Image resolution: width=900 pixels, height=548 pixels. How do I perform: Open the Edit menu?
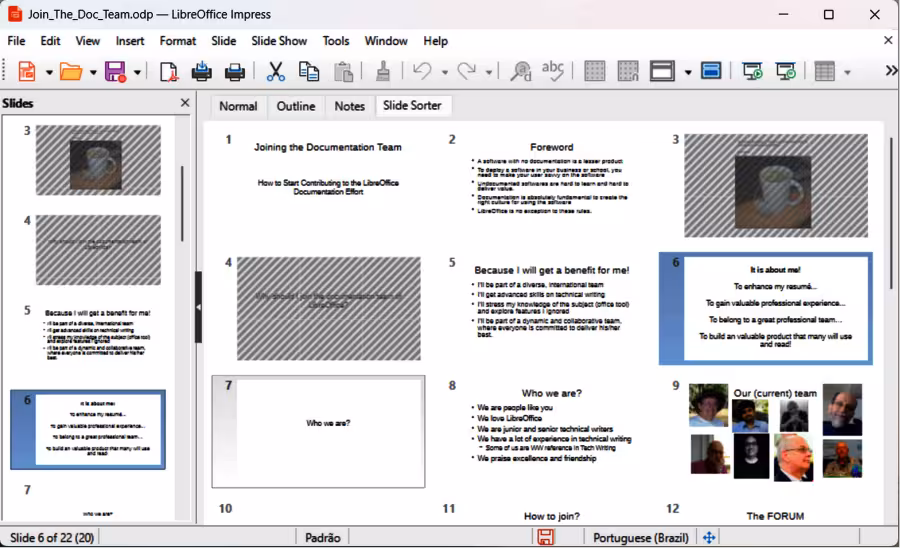(x=50, y=41)
